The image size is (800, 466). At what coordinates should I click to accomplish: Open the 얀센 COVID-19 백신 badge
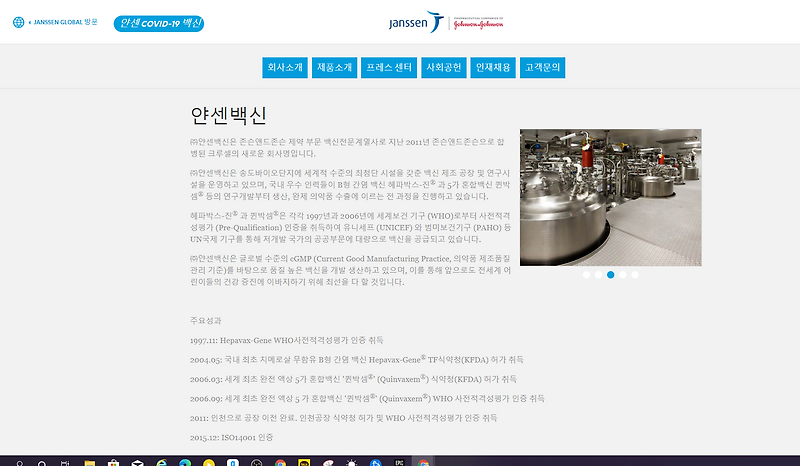pos(159,23)
